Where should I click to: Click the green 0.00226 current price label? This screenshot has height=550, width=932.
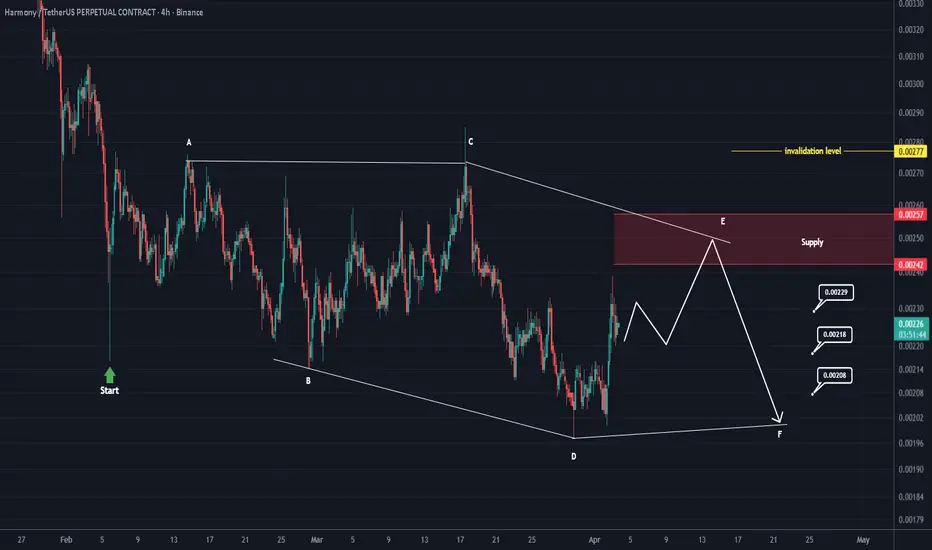(911, 324)
